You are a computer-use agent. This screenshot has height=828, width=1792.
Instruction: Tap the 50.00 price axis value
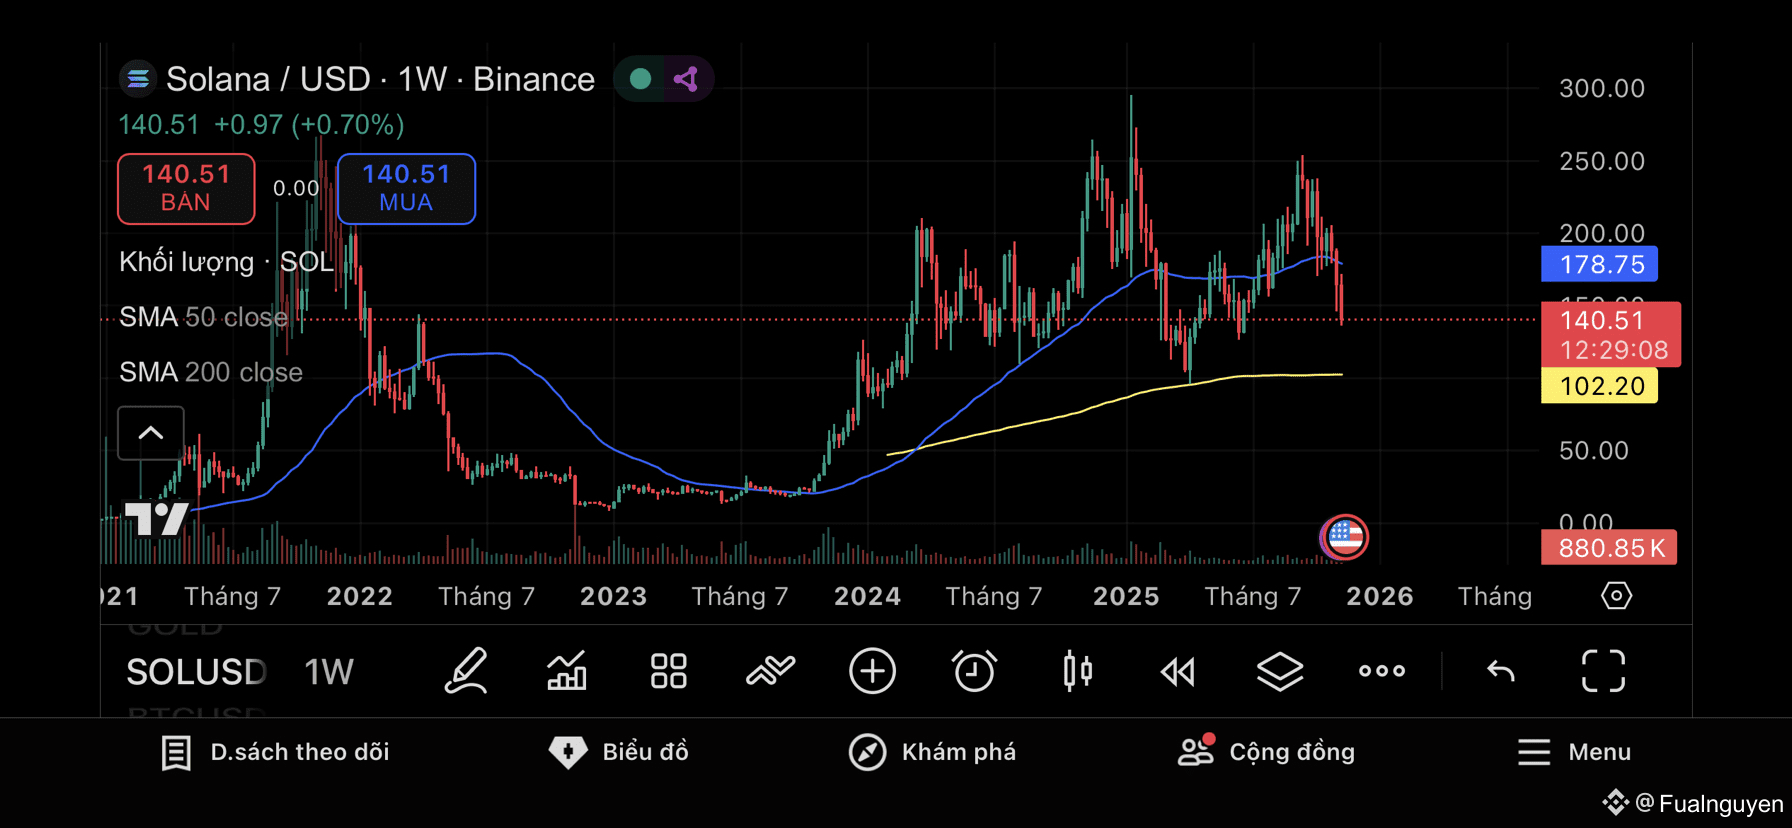(1594, 451)
